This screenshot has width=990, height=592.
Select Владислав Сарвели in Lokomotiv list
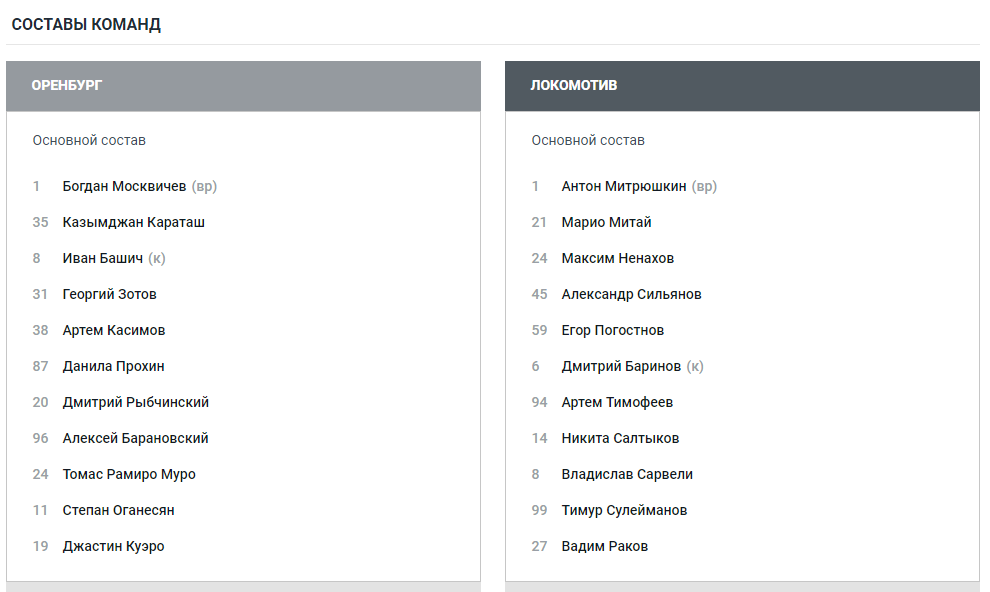[x=627, y=474]
